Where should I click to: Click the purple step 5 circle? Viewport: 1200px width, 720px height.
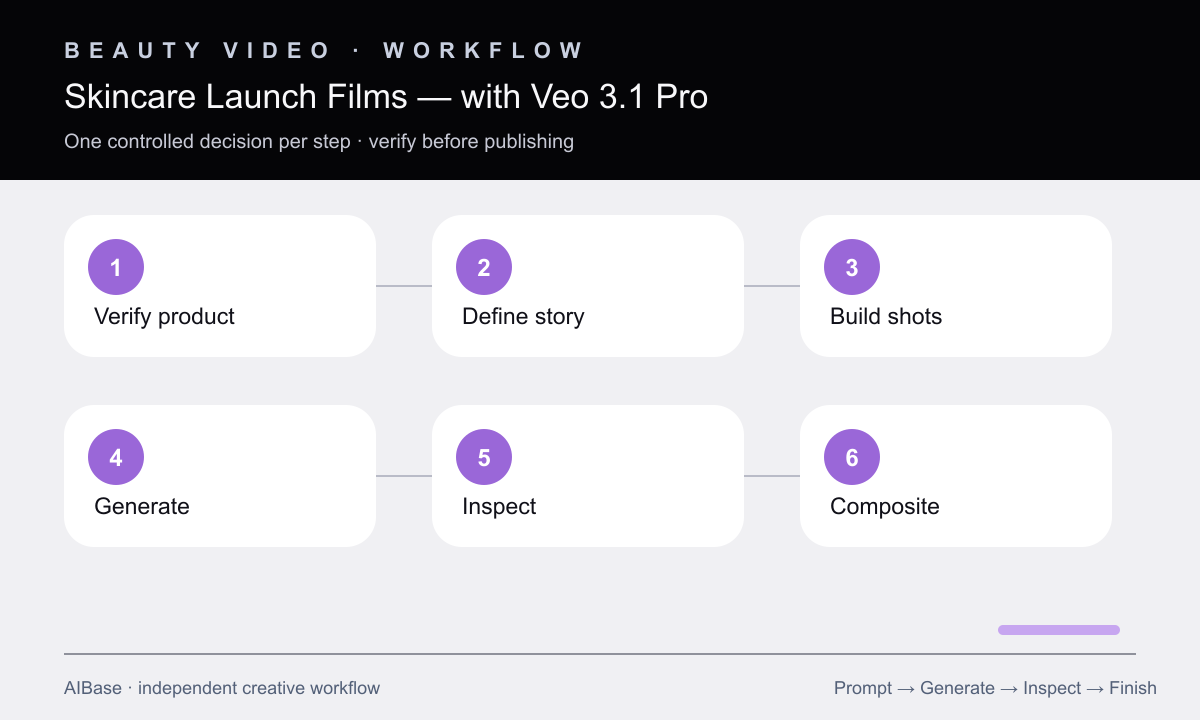coord(484,457)
